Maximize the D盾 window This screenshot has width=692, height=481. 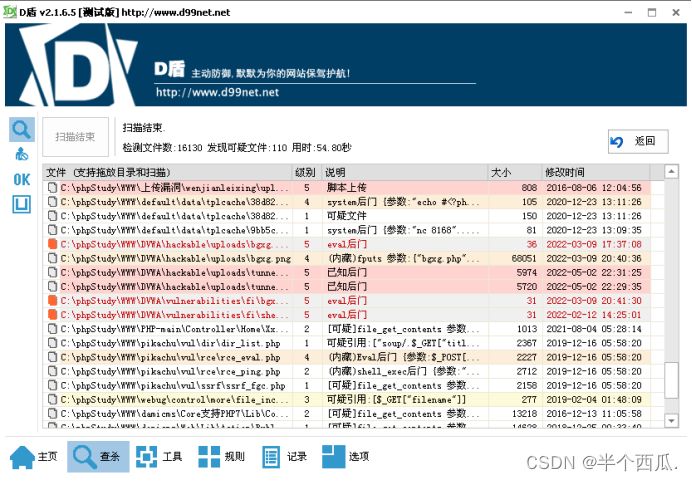652,12
